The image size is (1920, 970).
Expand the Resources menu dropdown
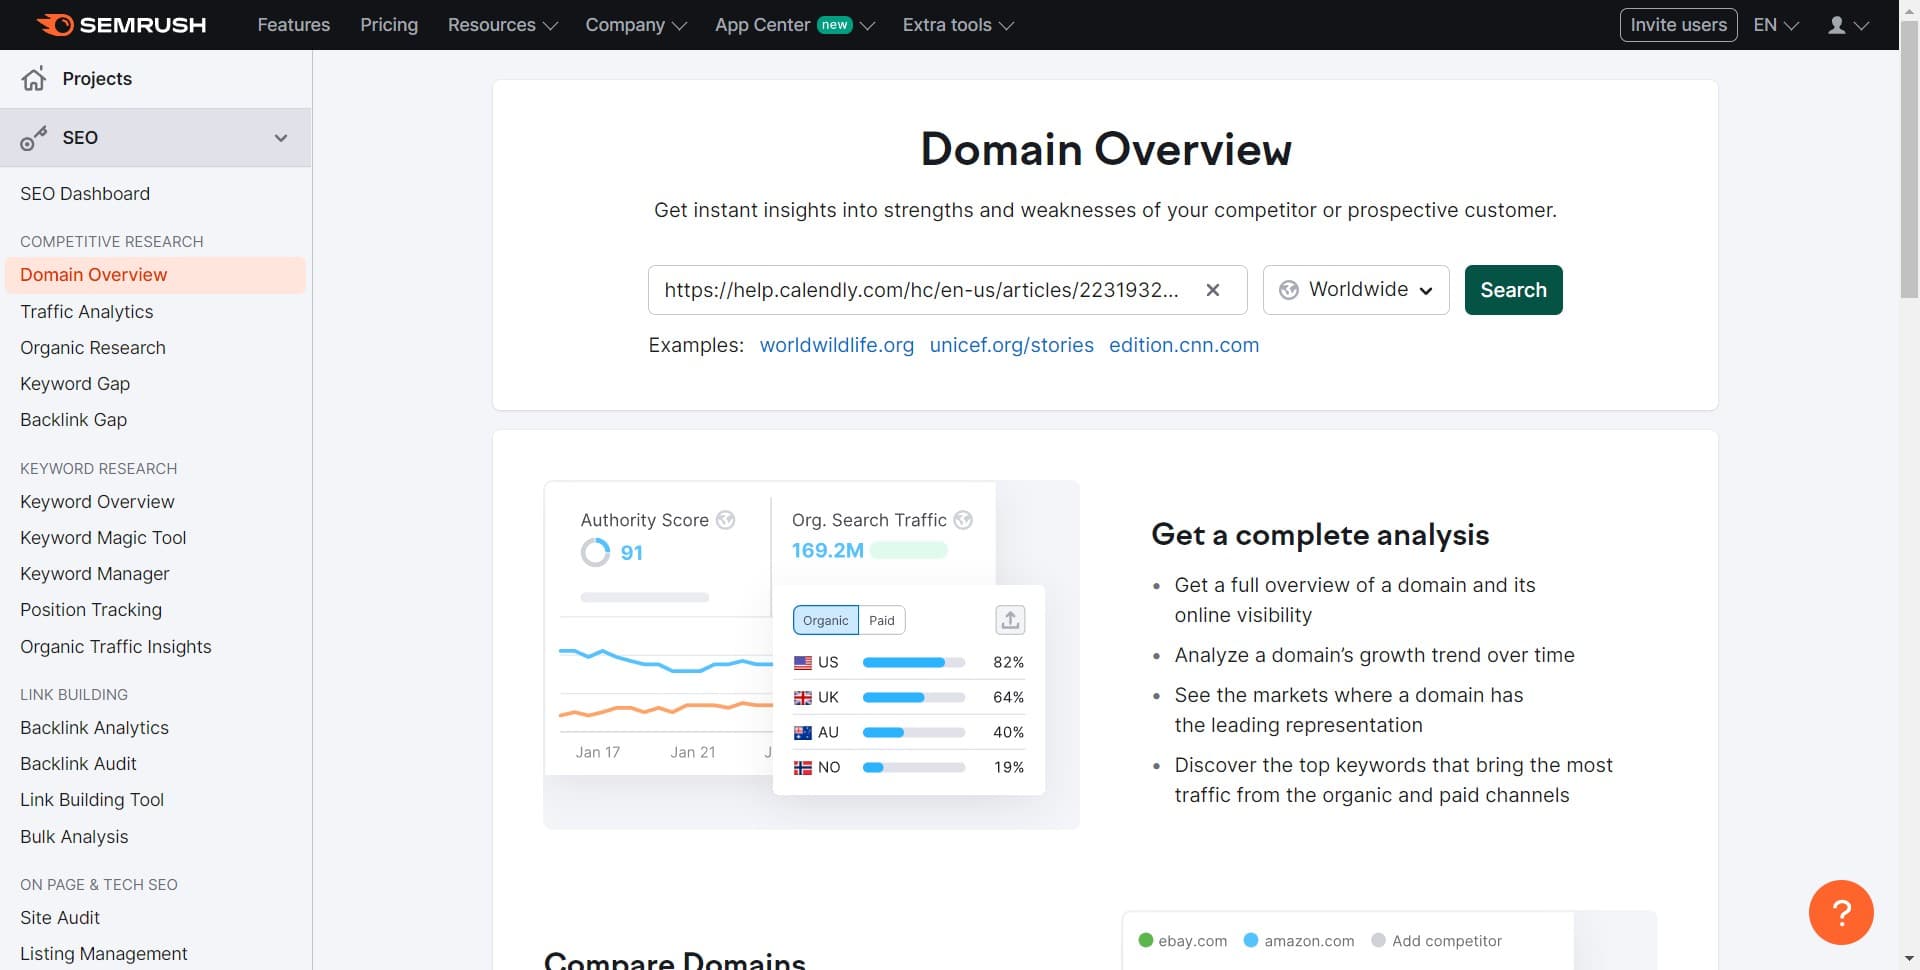pyautogui.click(x=502, y=25)
